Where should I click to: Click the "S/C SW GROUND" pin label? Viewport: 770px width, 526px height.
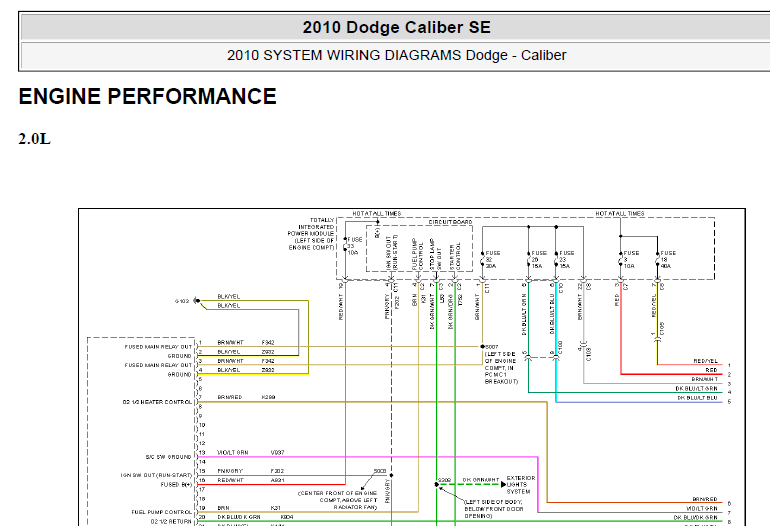[x=168, y=457]
